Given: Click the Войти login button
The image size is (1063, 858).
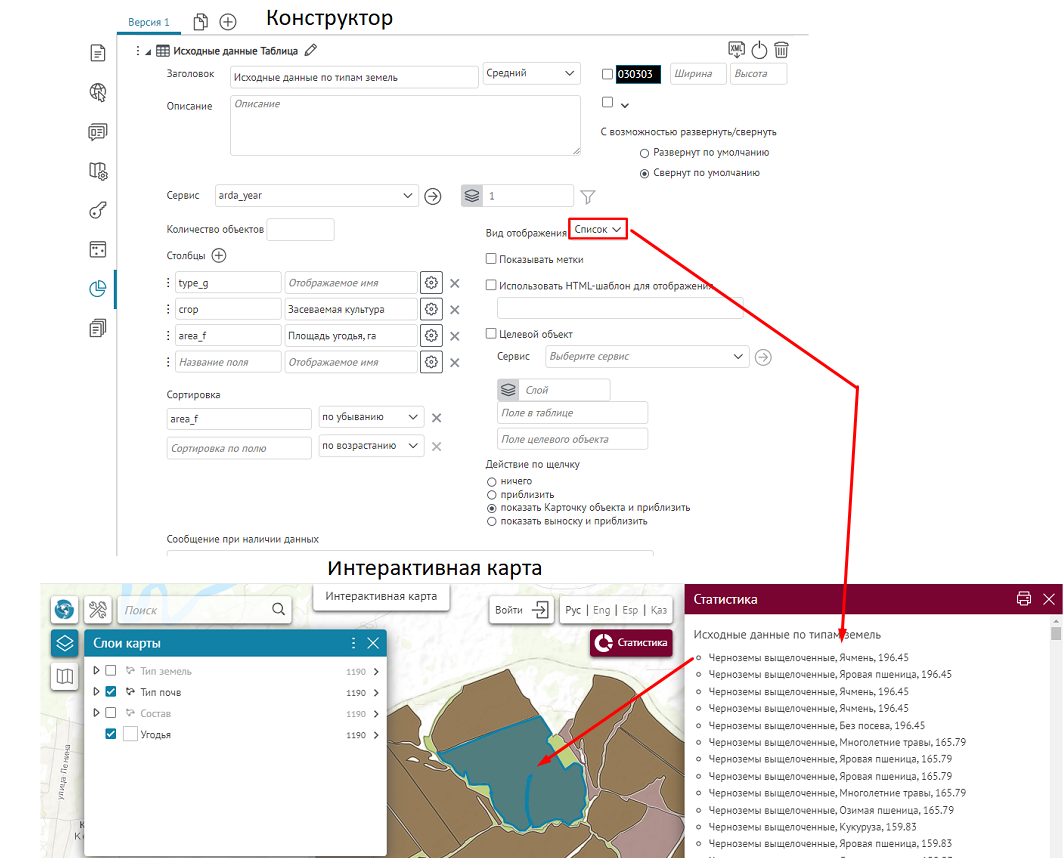Looking at the screenshot, I should [x=521, y=610].
